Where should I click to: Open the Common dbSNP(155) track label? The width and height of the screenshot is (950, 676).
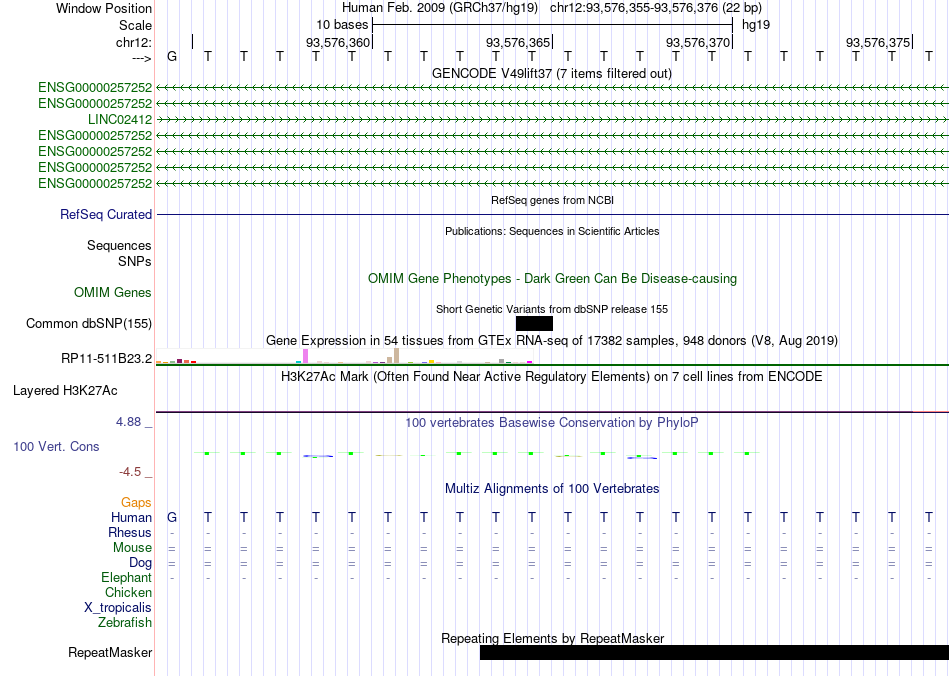pos(89,323)
